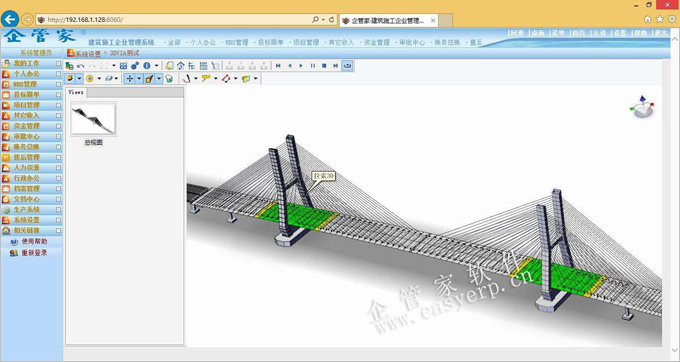Click the home view icon
The width and height of the screenshot is (680, 362).
click(x=180, y=66)
